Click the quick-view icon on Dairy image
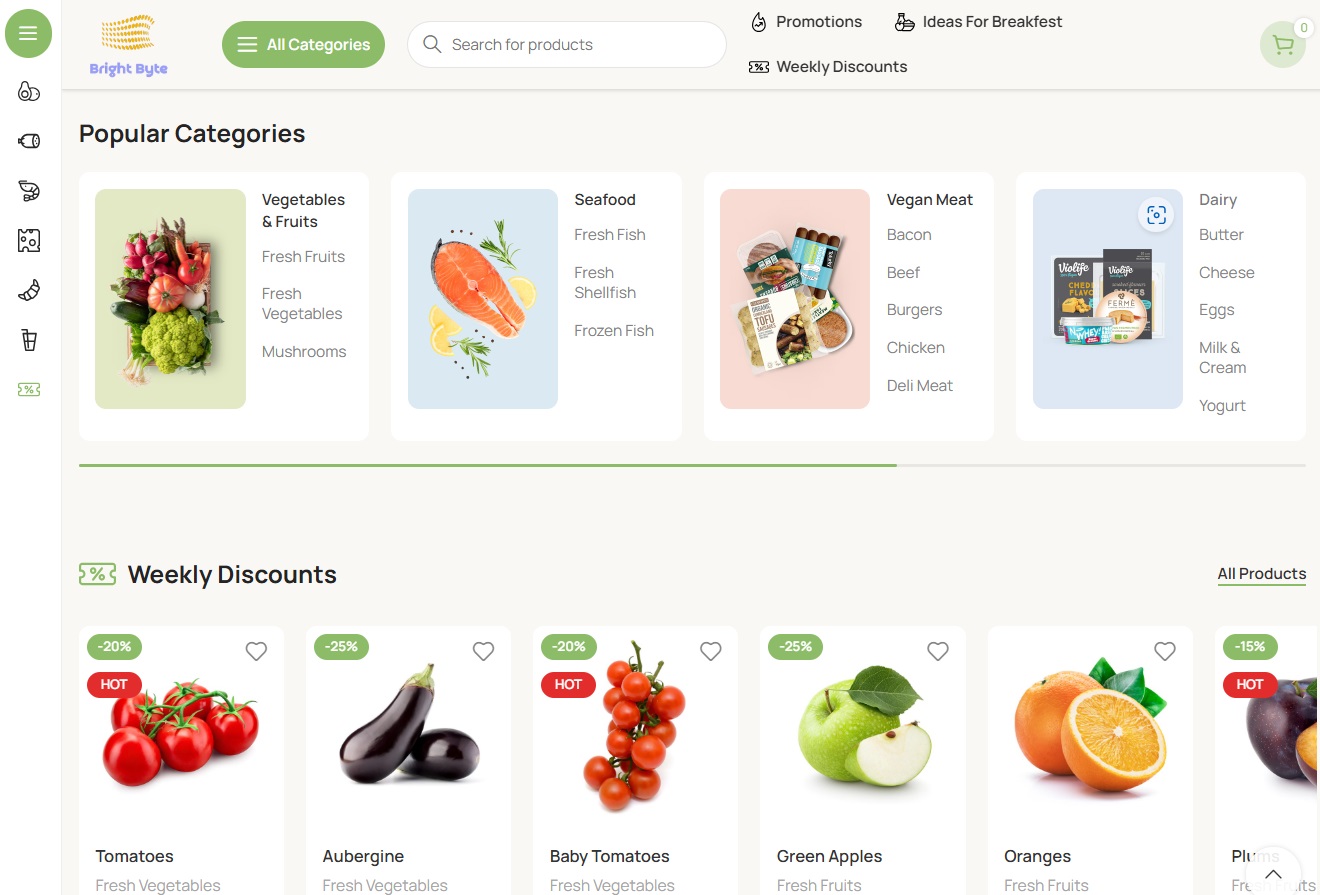This screenshot has height=895, width=1320. [x=1156, y=215]
